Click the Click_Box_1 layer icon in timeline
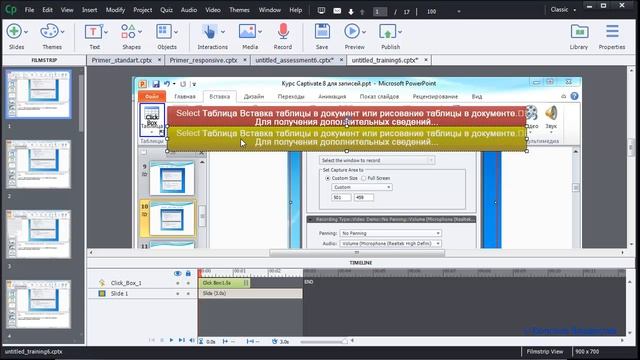This screenshot has width=640, height=360. point(102,282)
